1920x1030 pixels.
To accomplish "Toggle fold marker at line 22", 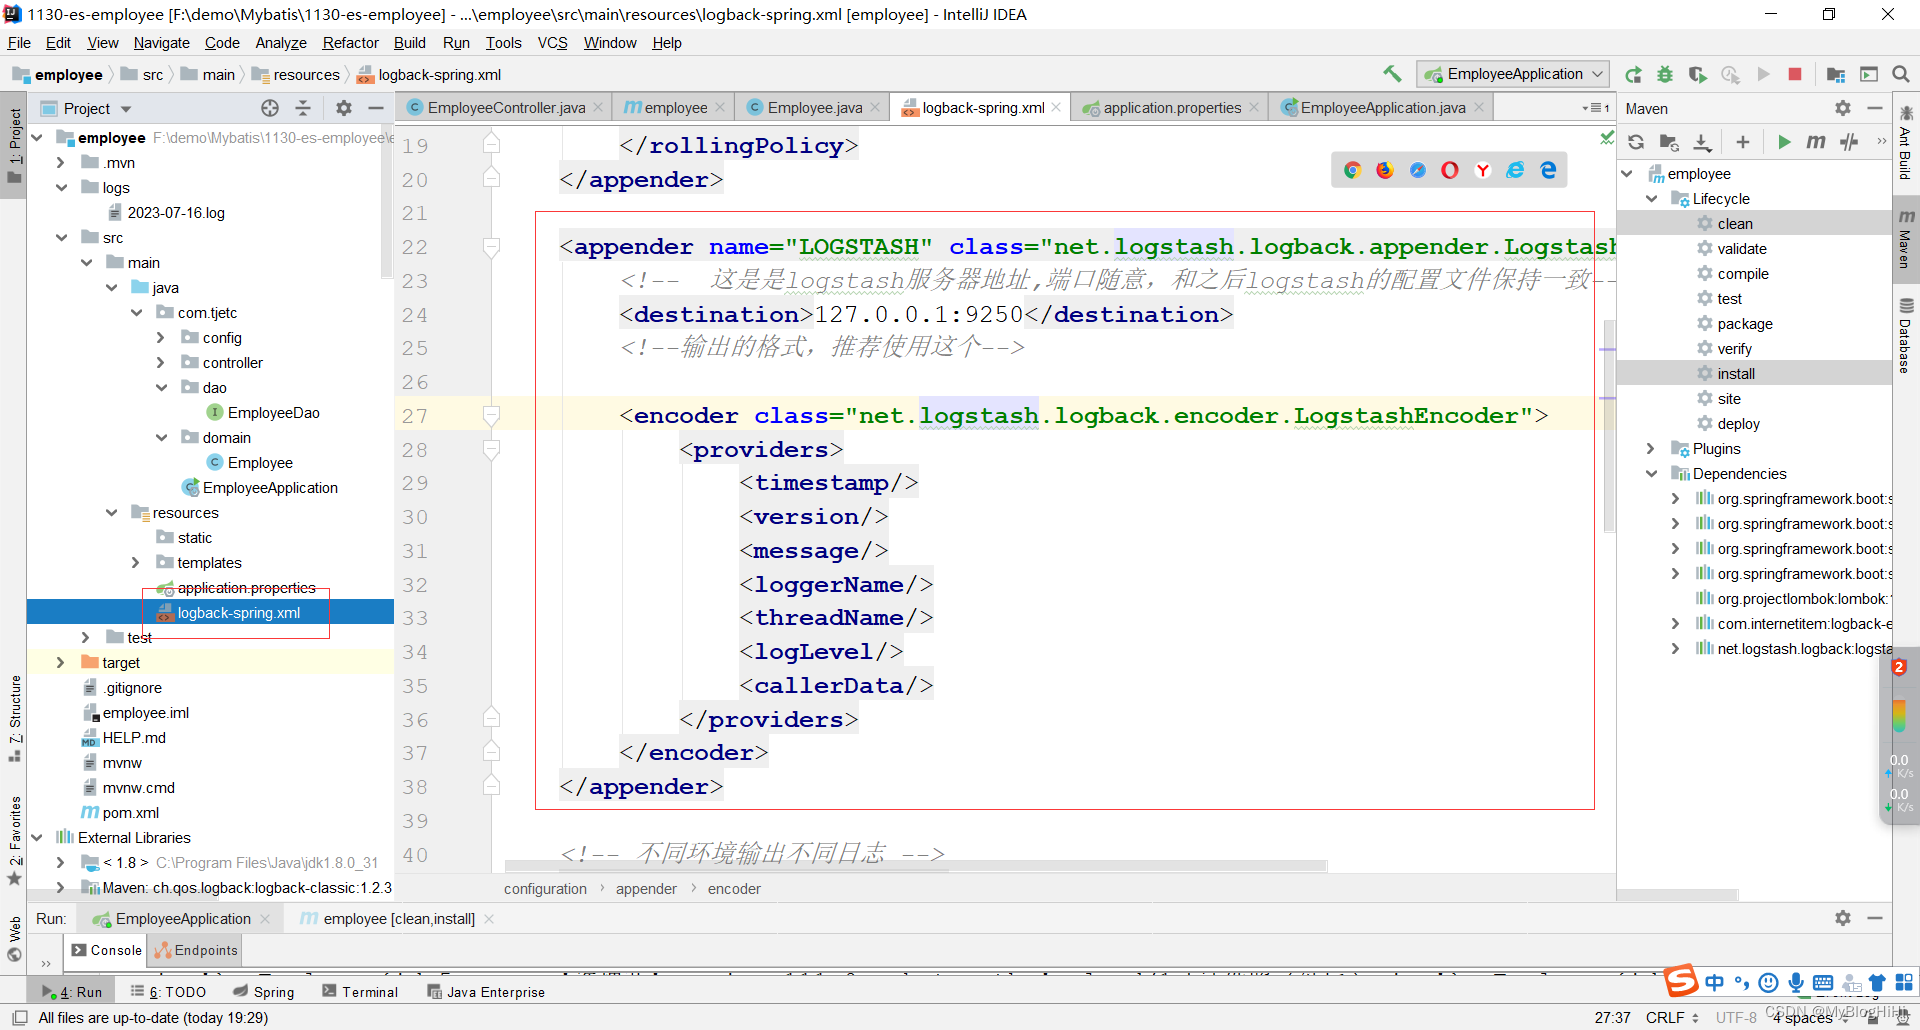I will tap(491, 247).
